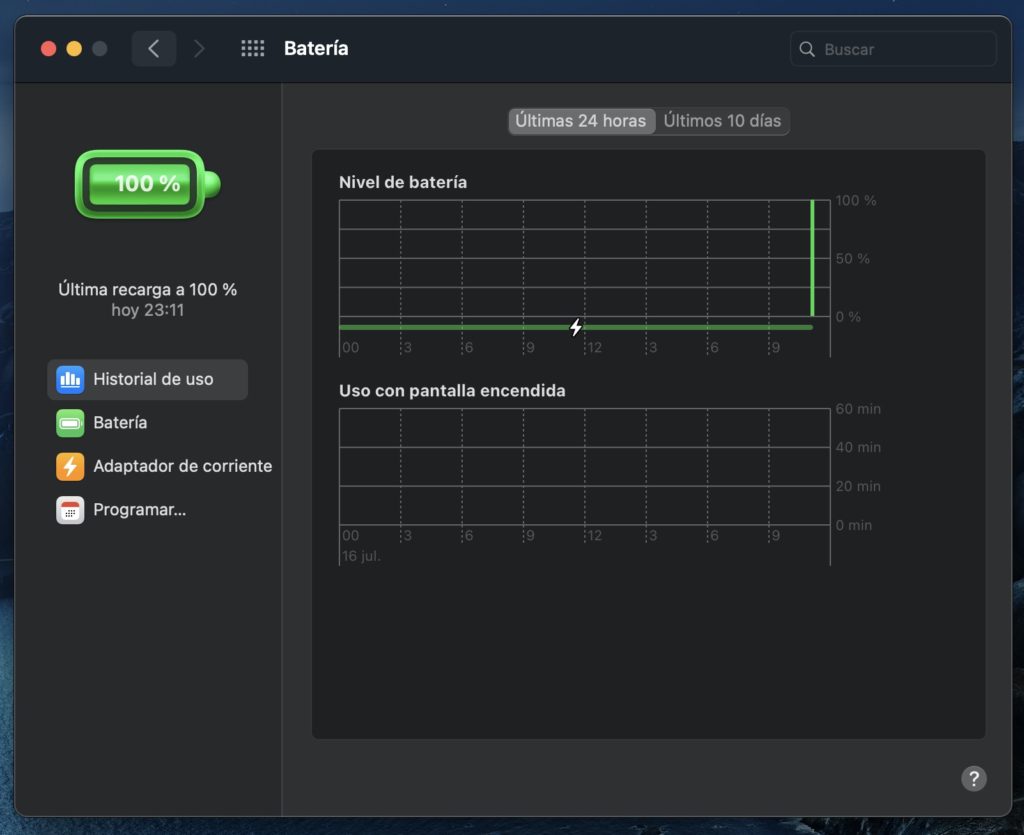Image resolution: width=1024 pixels, height=835 pixels.
Task: Minimize the window with the yellow button
Action: click(74, 48)
